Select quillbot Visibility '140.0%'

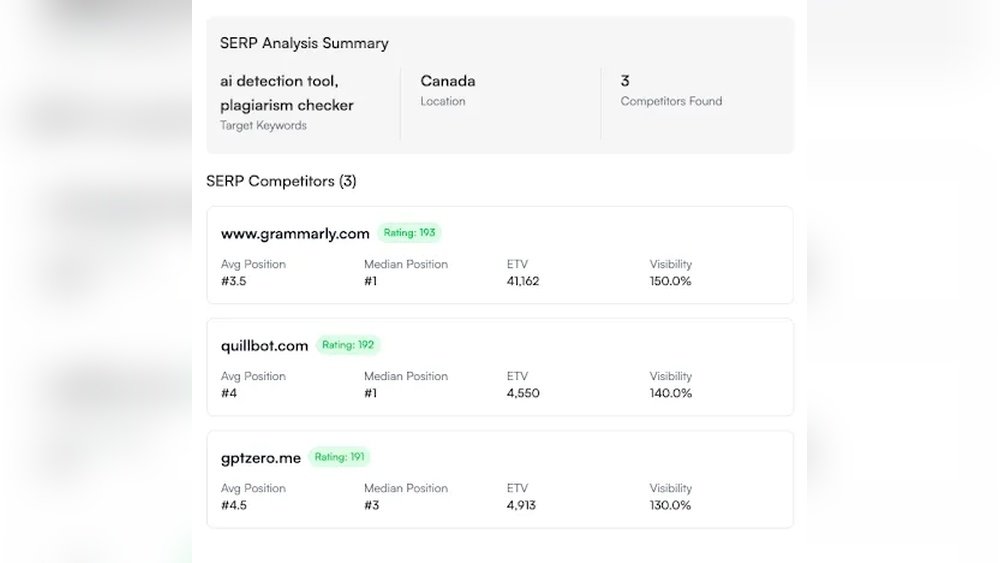[x=671, y=393]
